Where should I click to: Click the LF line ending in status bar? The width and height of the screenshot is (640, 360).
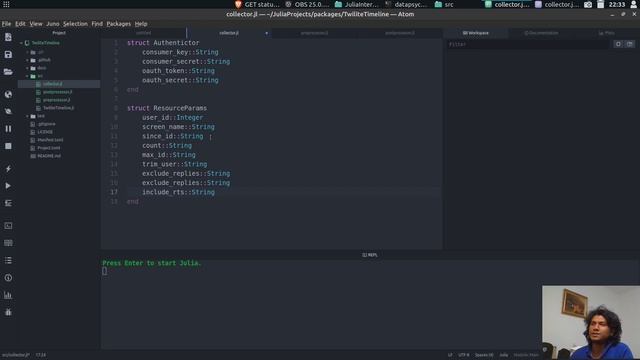click(450, 355)
